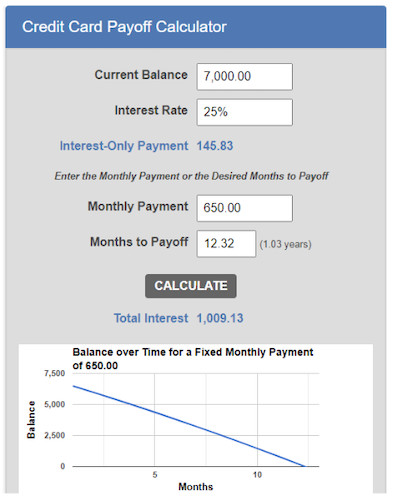Viewport: 396px width, 500px height.
Task: Click the Months to Payoff field
Action: (x=226, y=244)
